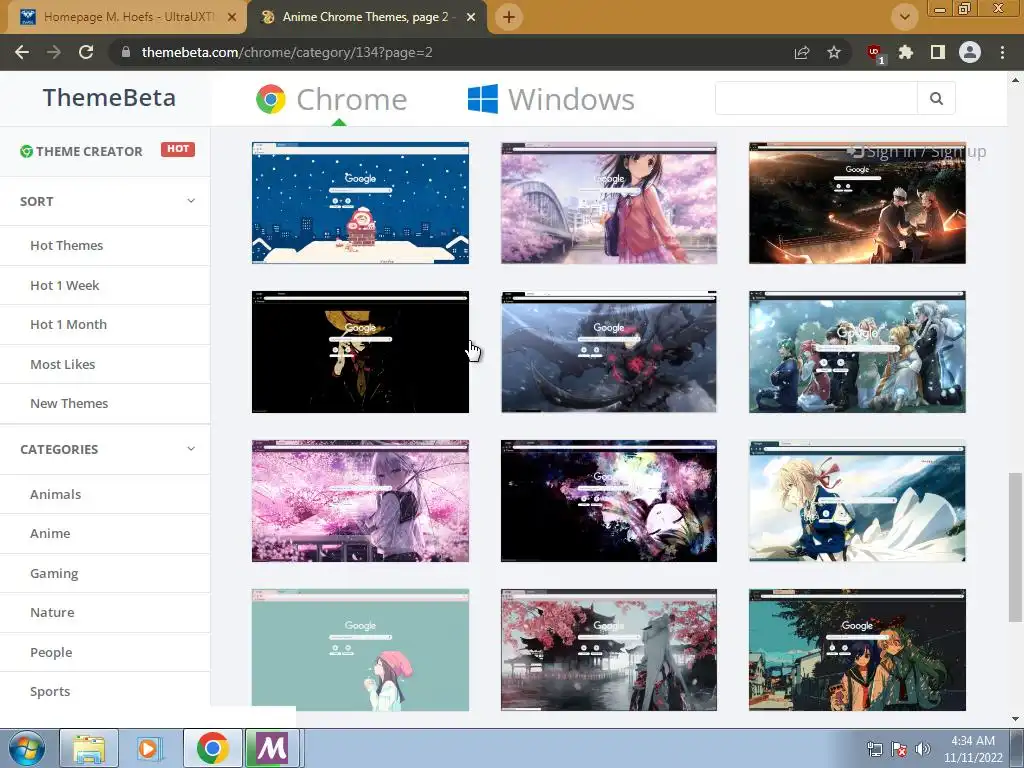1024x768 pixels.
Task: Open the purple M taskbar application
Action: pyautogui.click(x=272, y=748)
